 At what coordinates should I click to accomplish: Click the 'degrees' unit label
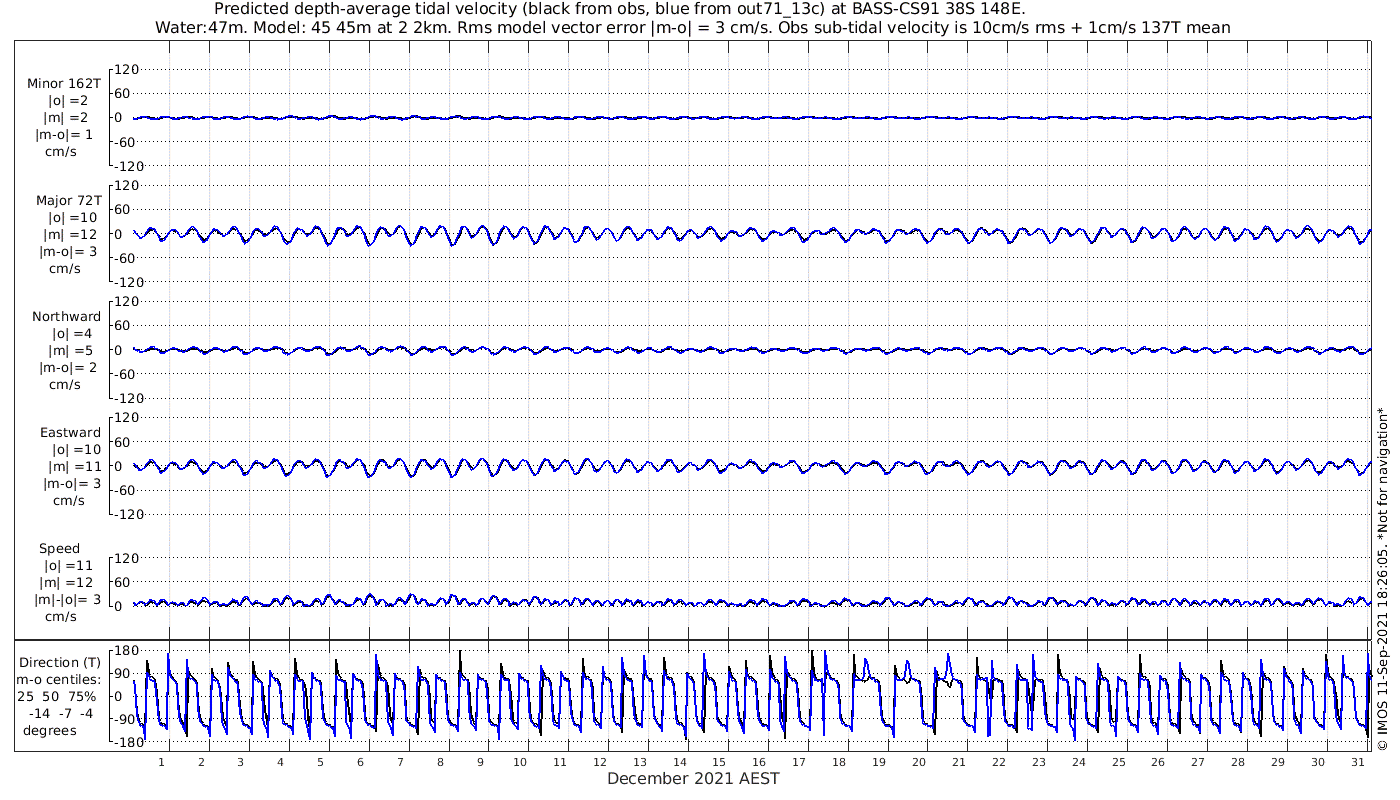50,730
